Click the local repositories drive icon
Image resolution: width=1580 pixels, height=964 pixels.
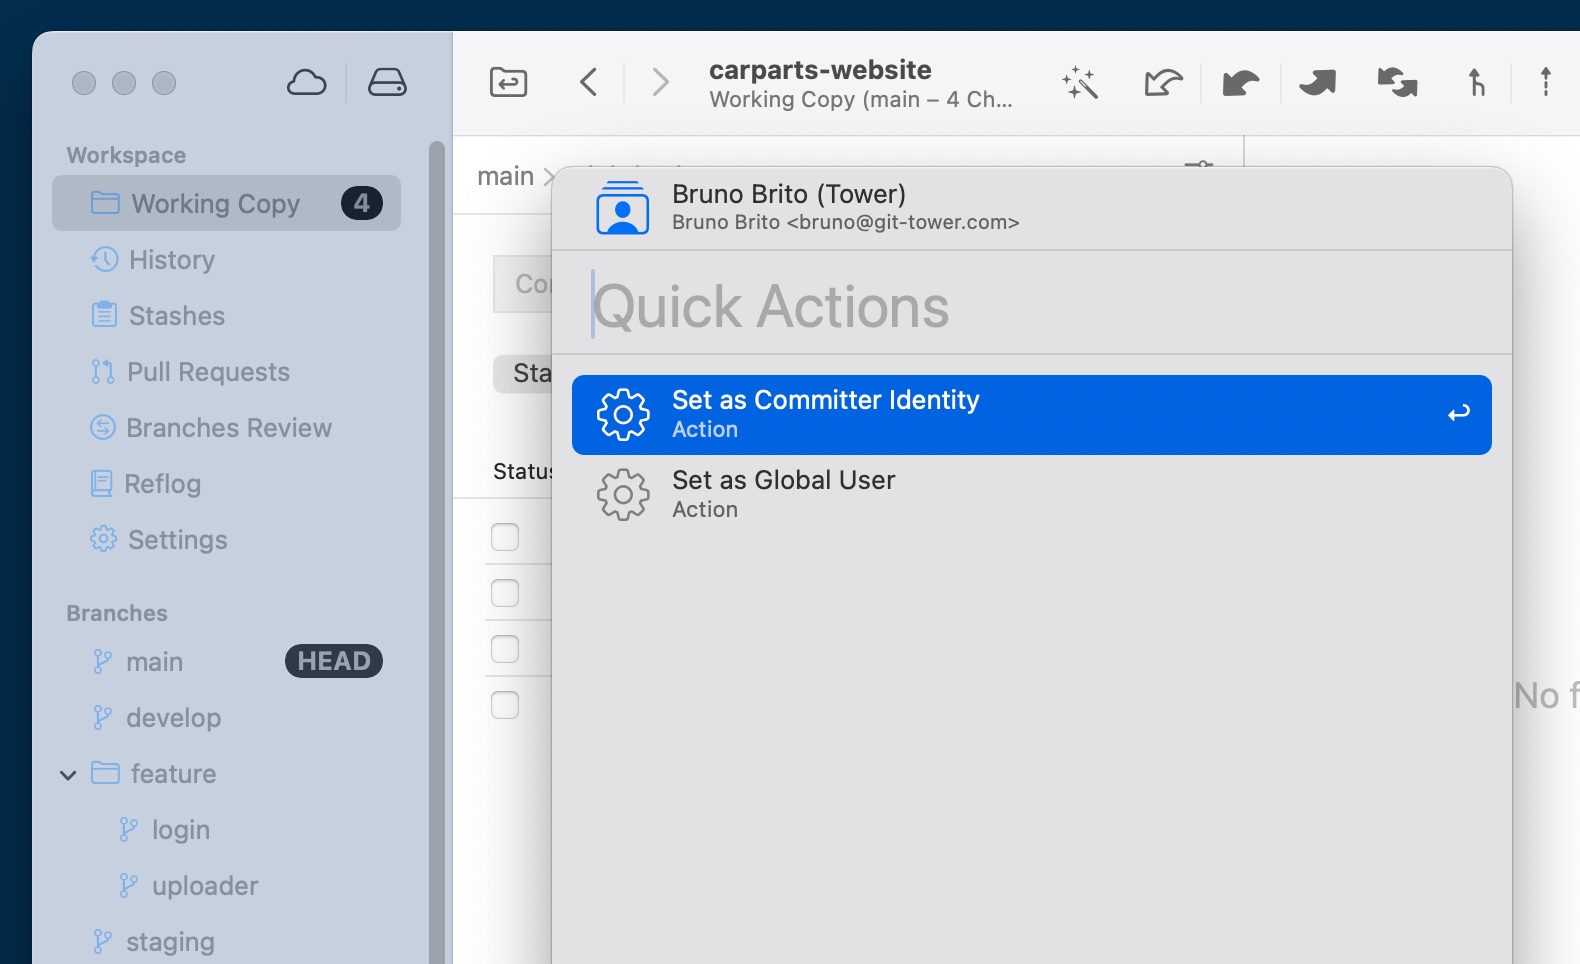click(387, 82)
